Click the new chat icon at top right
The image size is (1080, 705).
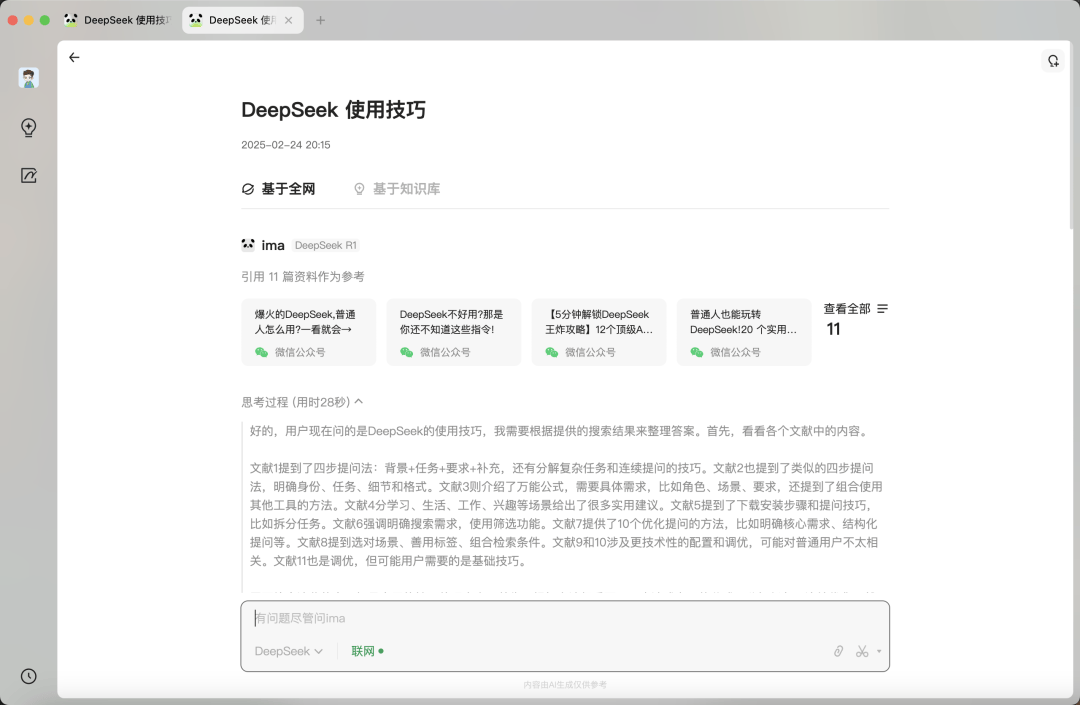[1053, 61]
